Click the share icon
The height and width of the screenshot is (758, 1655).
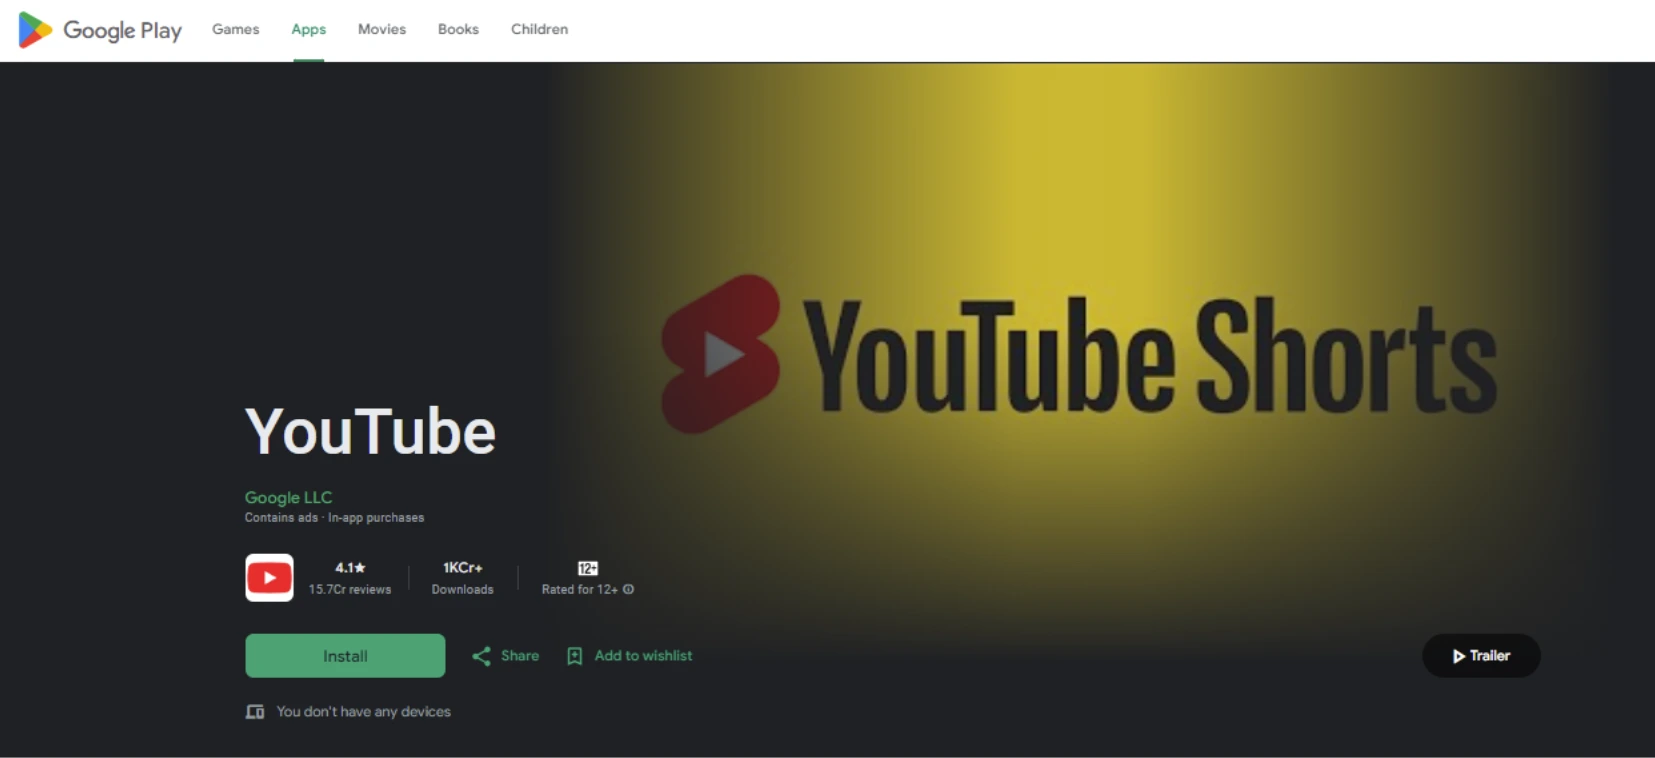481,656
